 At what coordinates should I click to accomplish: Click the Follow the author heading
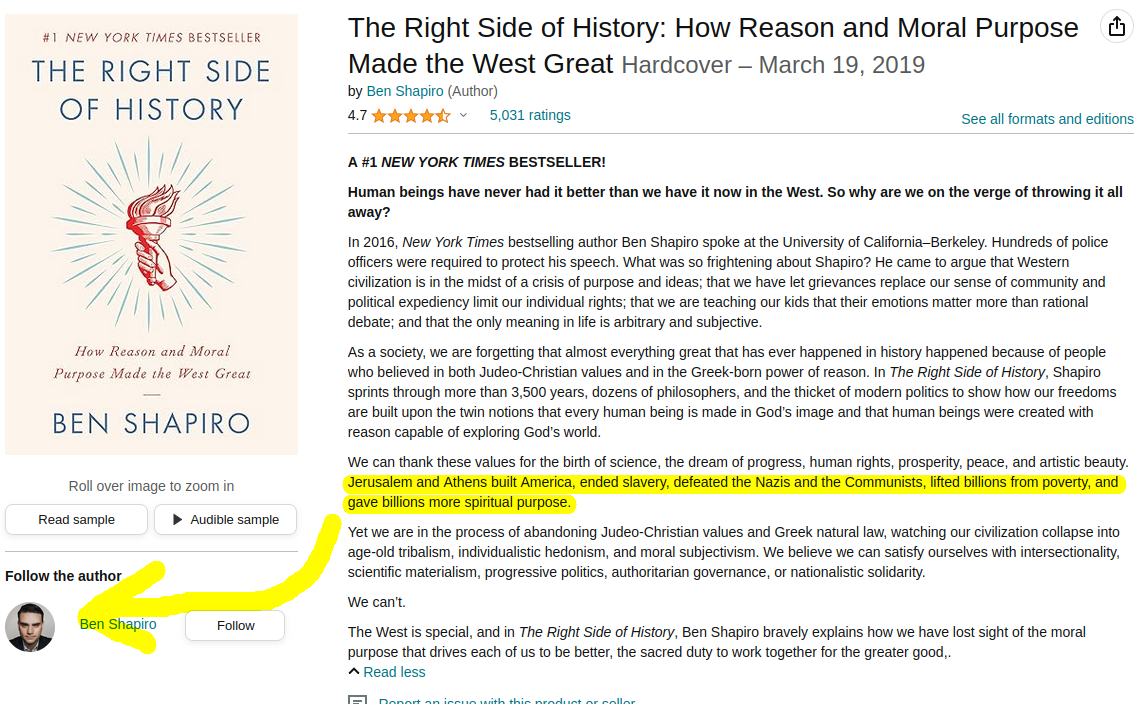63,576
